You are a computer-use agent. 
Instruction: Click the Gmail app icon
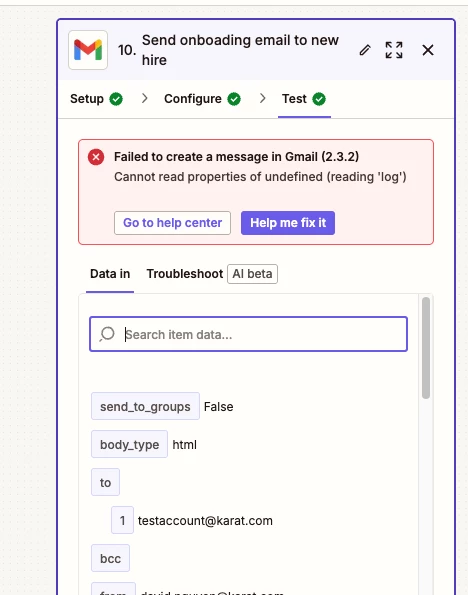[x=88, y=50]
